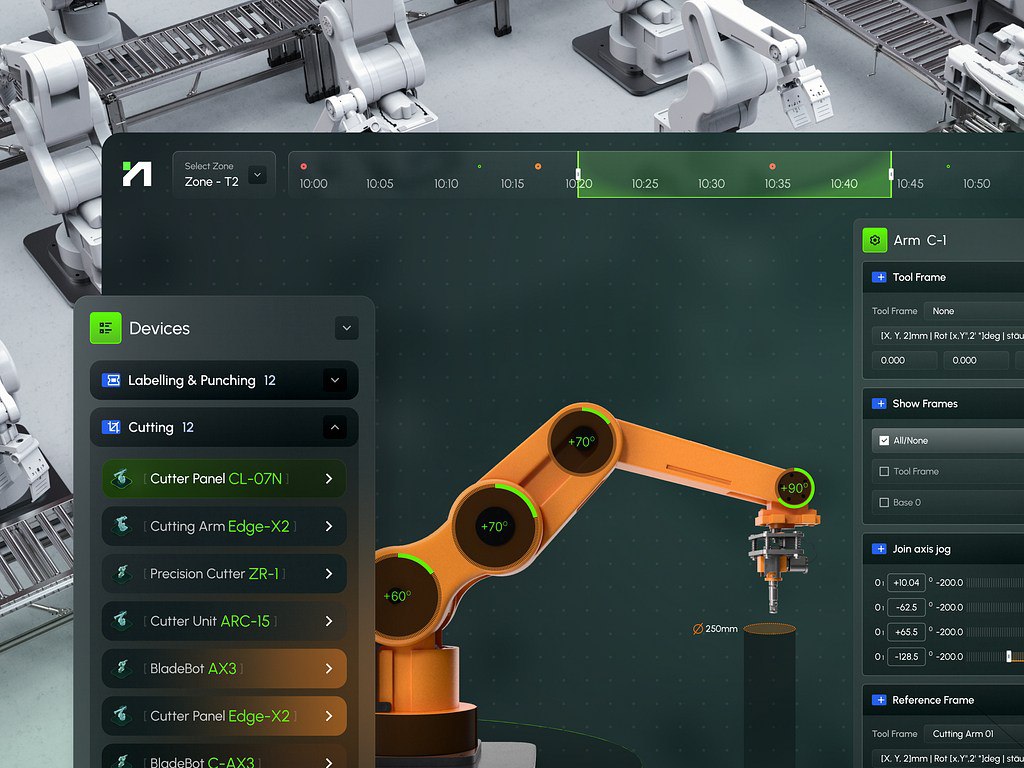The image size is (1024, 768).
Task: Click the green Devices panel icon
Action: click(x=105, y=328)
